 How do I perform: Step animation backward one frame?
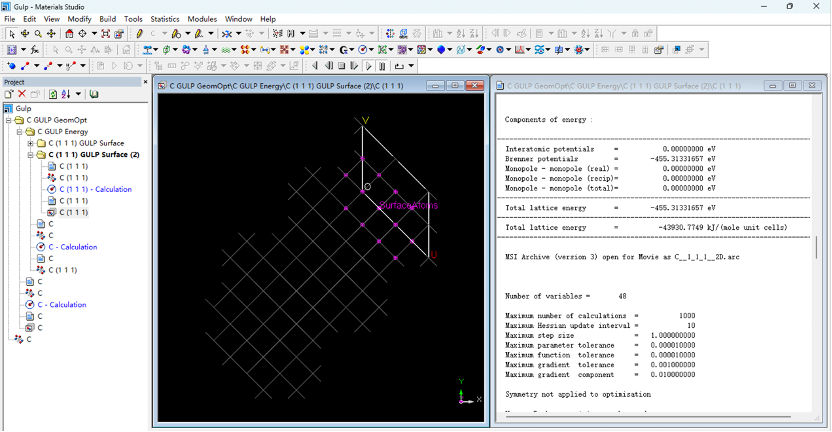328,66
